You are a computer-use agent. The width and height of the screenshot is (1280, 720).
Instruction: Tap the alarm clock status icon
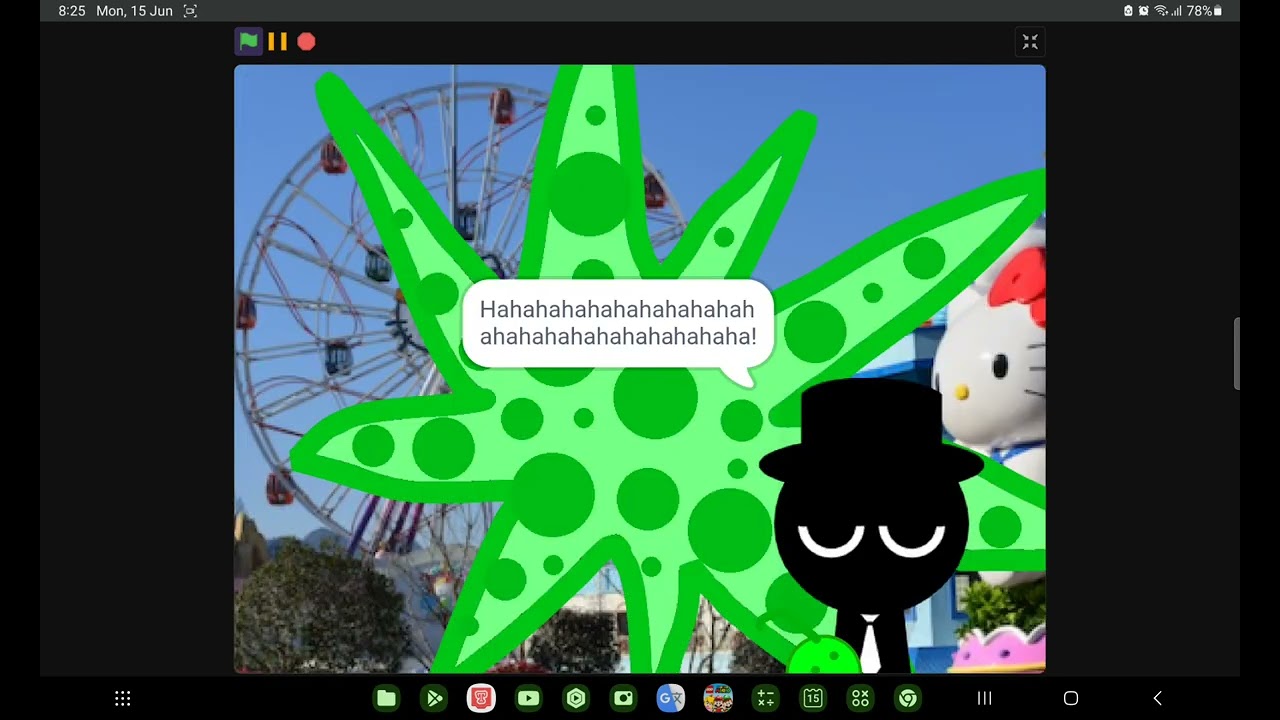(x=1143, y=11)
